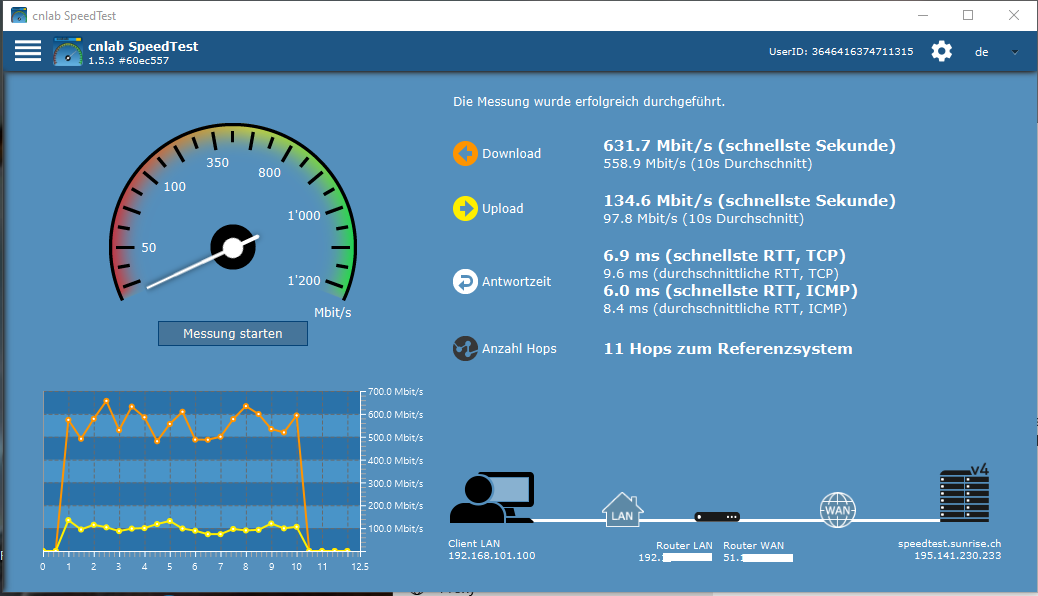Expand the language dropdown showing de
The height and width of the screenshot is (596, 1038).
[982, 52]
